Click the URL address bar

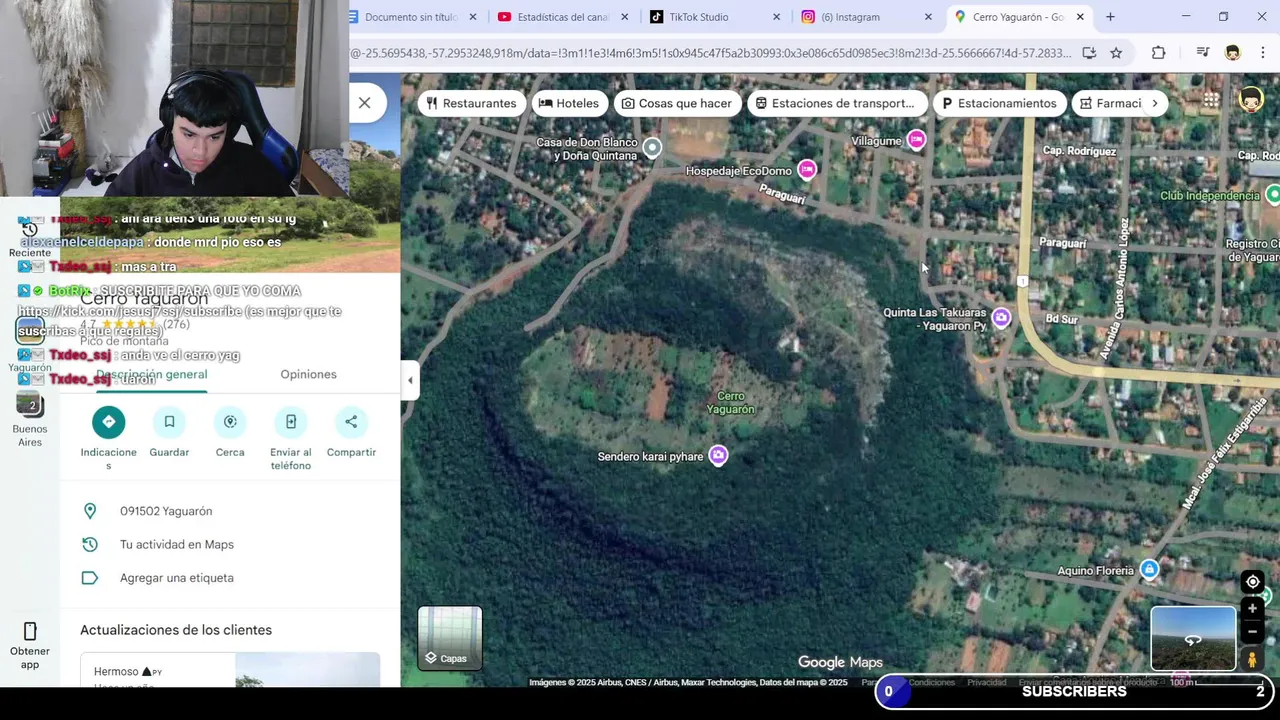(710, 53)
